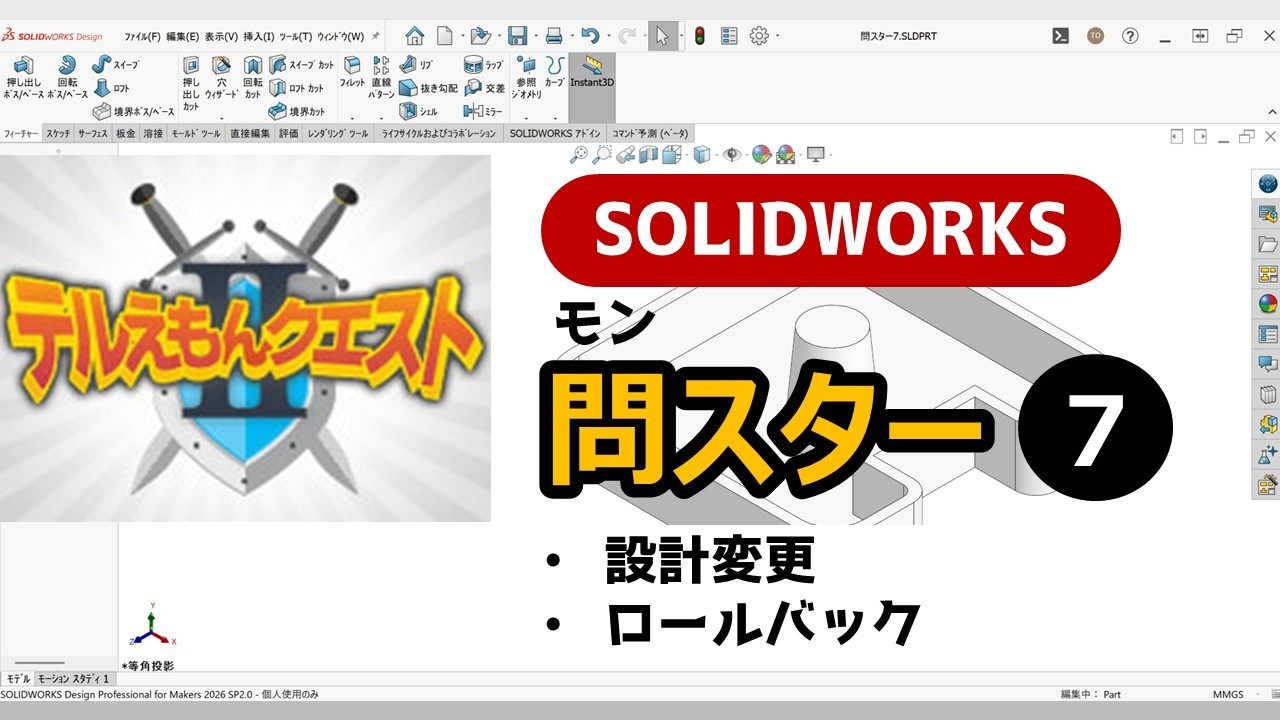Screen dimensions: 1280x720
Task: Rebuild the model with traffic light icon
Action: pyautogui.click(x=700, y=36)
